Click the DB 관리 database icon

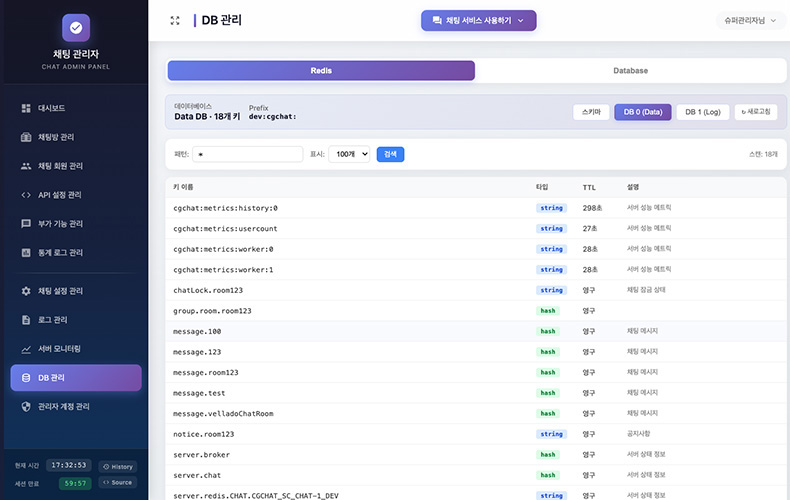click(26, 378)
